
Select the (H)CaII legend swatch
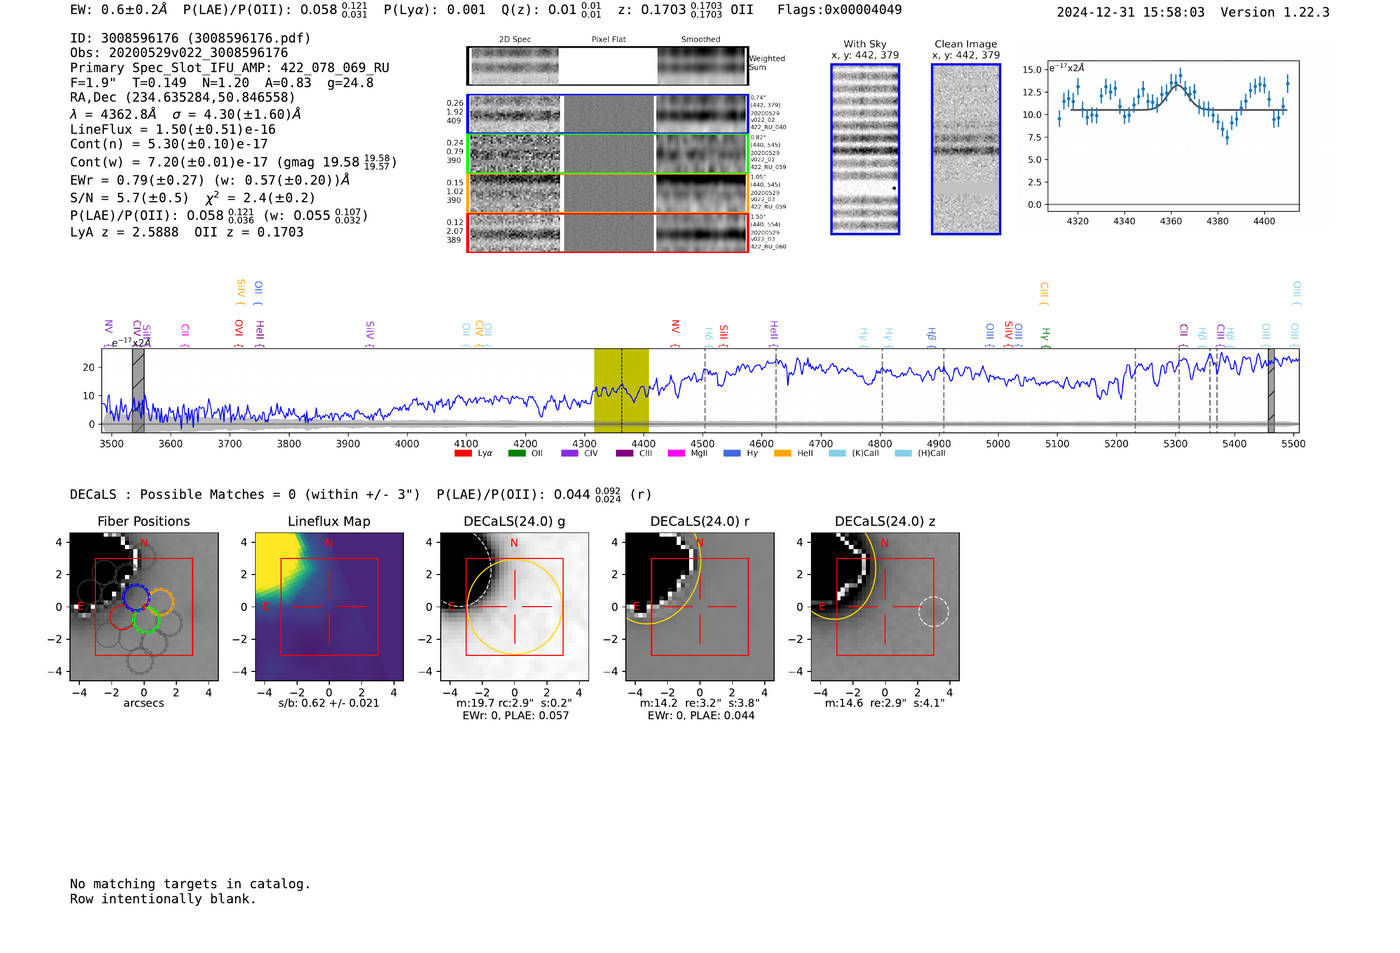click(903, 453)
